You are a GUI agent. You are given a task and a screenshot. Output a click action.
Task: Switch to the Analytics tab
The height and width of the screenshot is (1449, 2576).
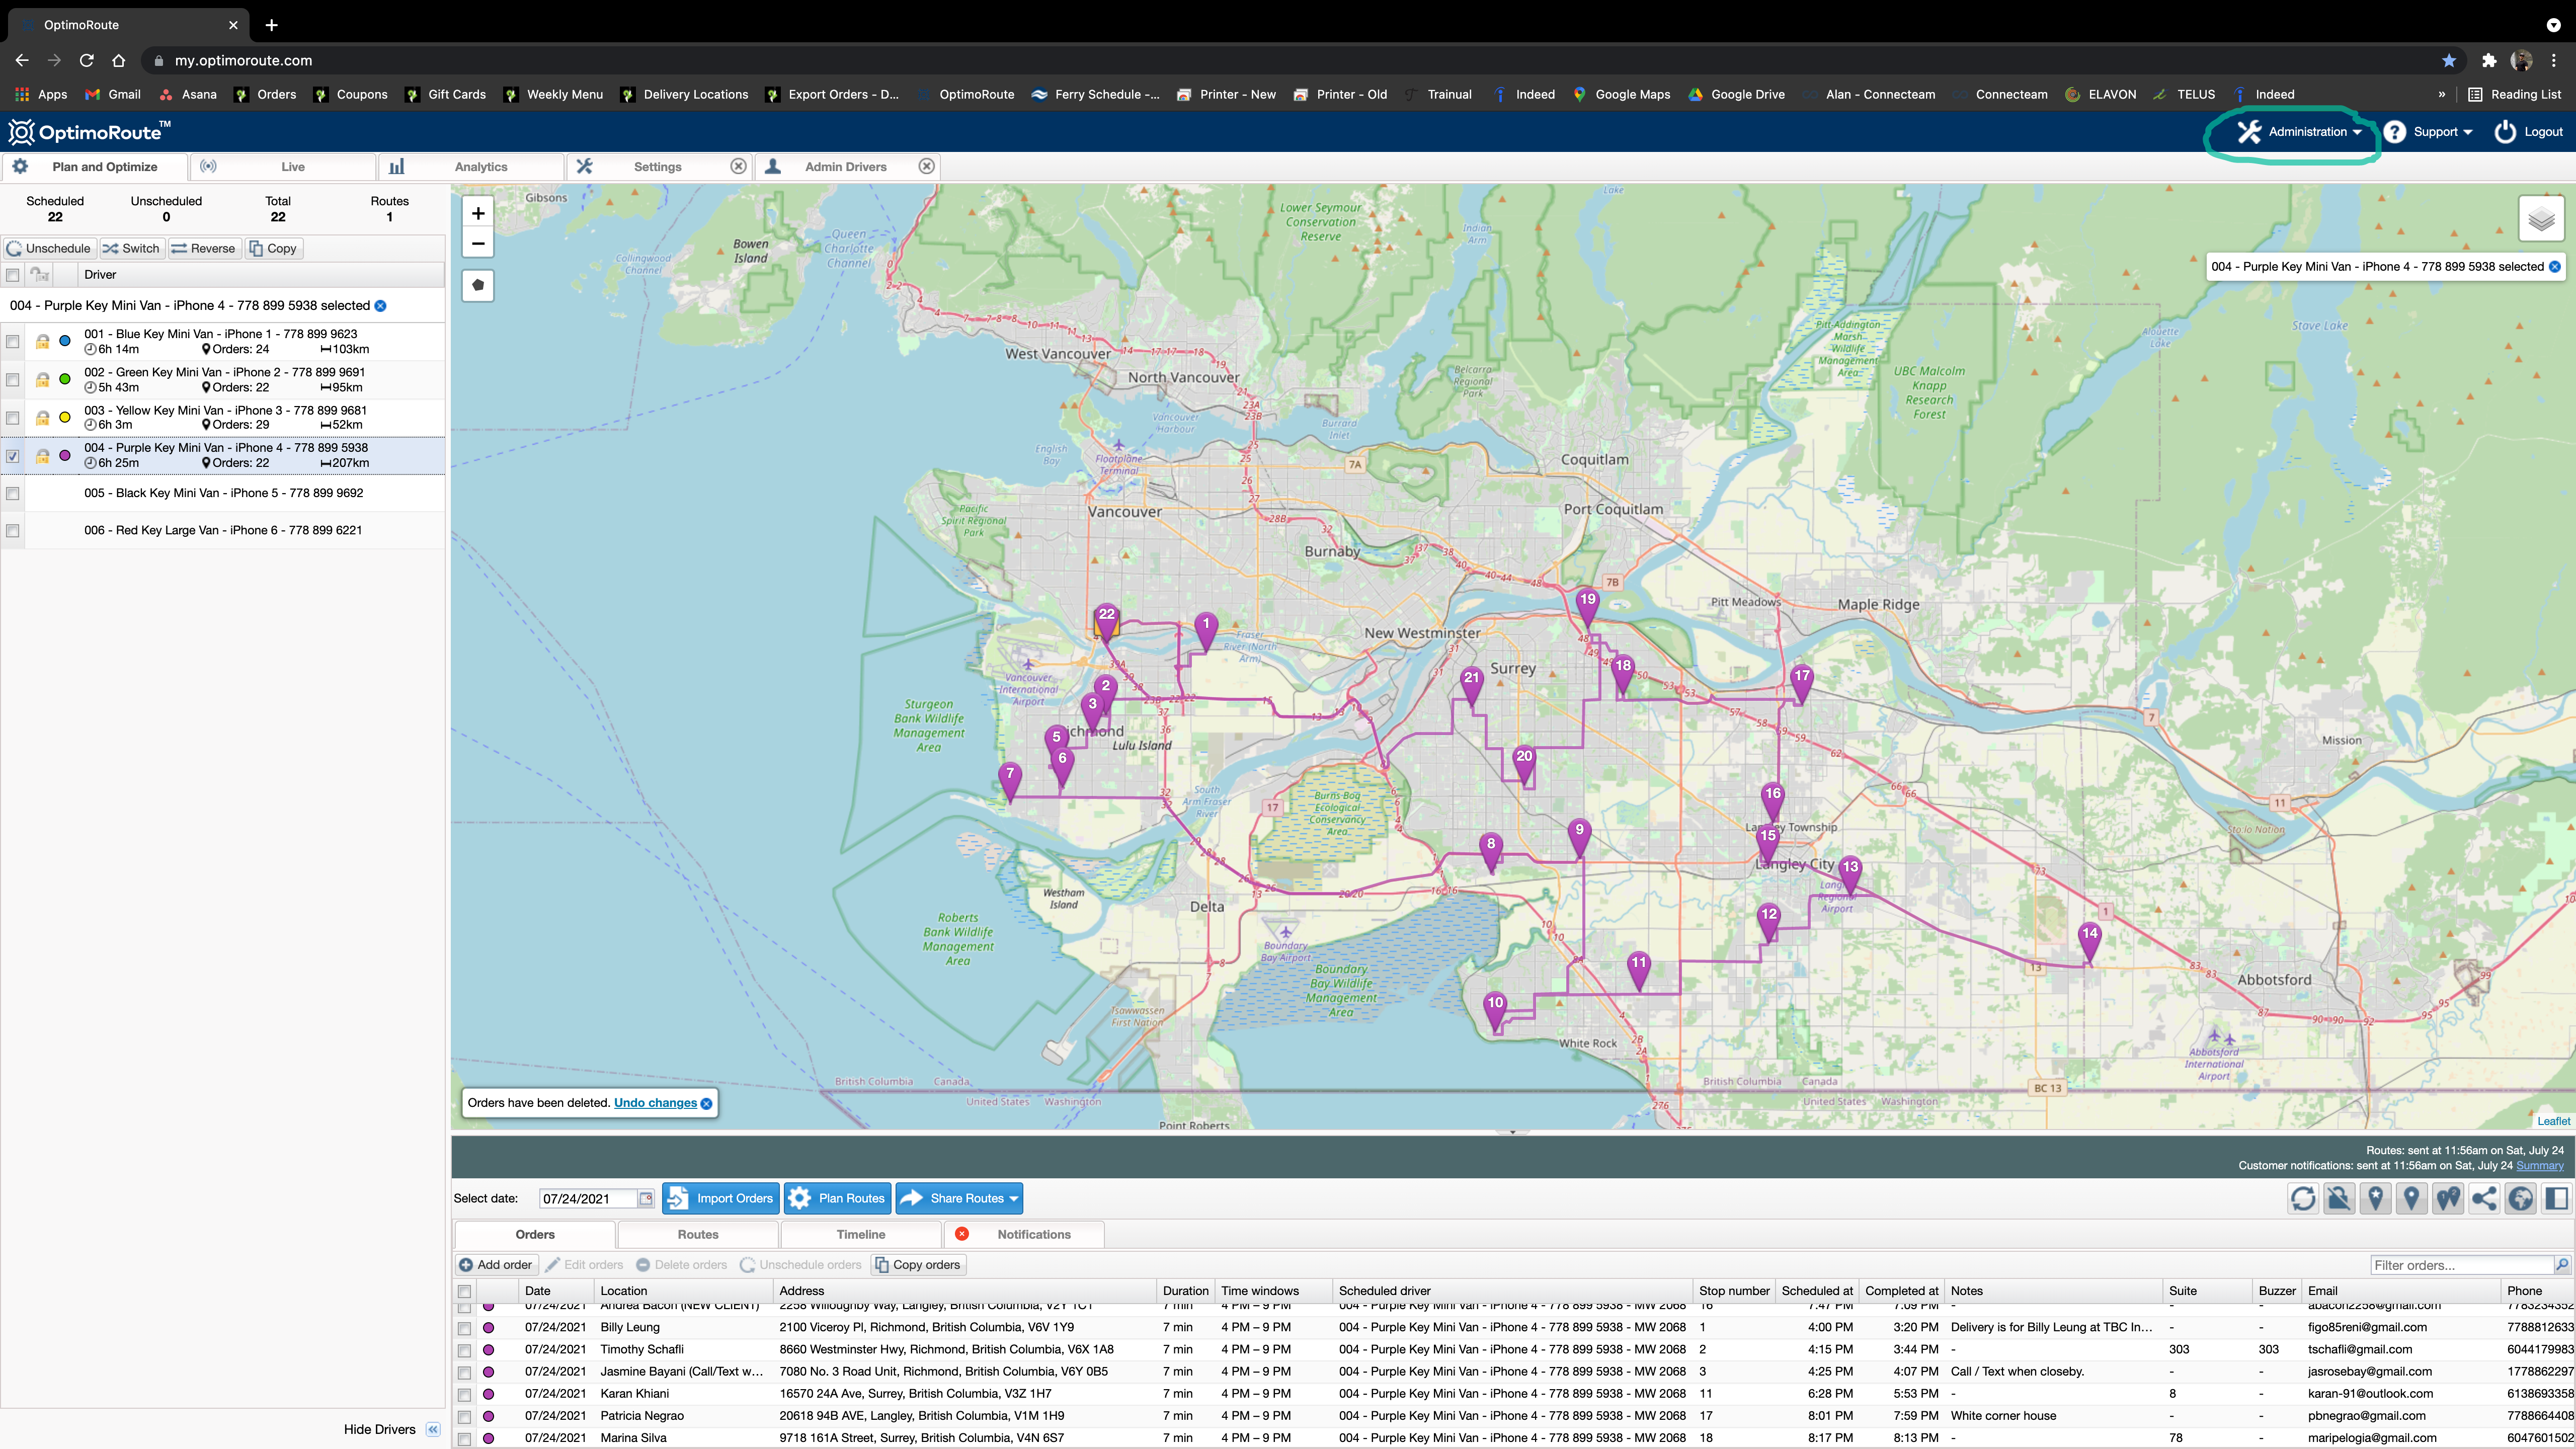480,167
